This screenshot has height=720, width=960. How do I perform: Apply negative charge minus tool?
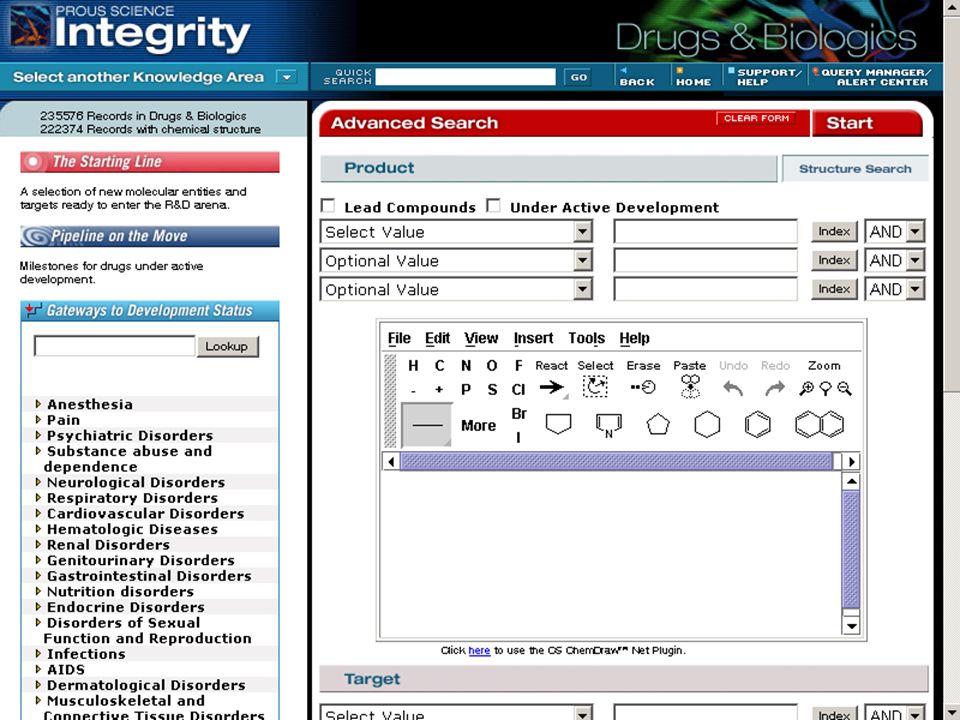(x=413, y=390)
